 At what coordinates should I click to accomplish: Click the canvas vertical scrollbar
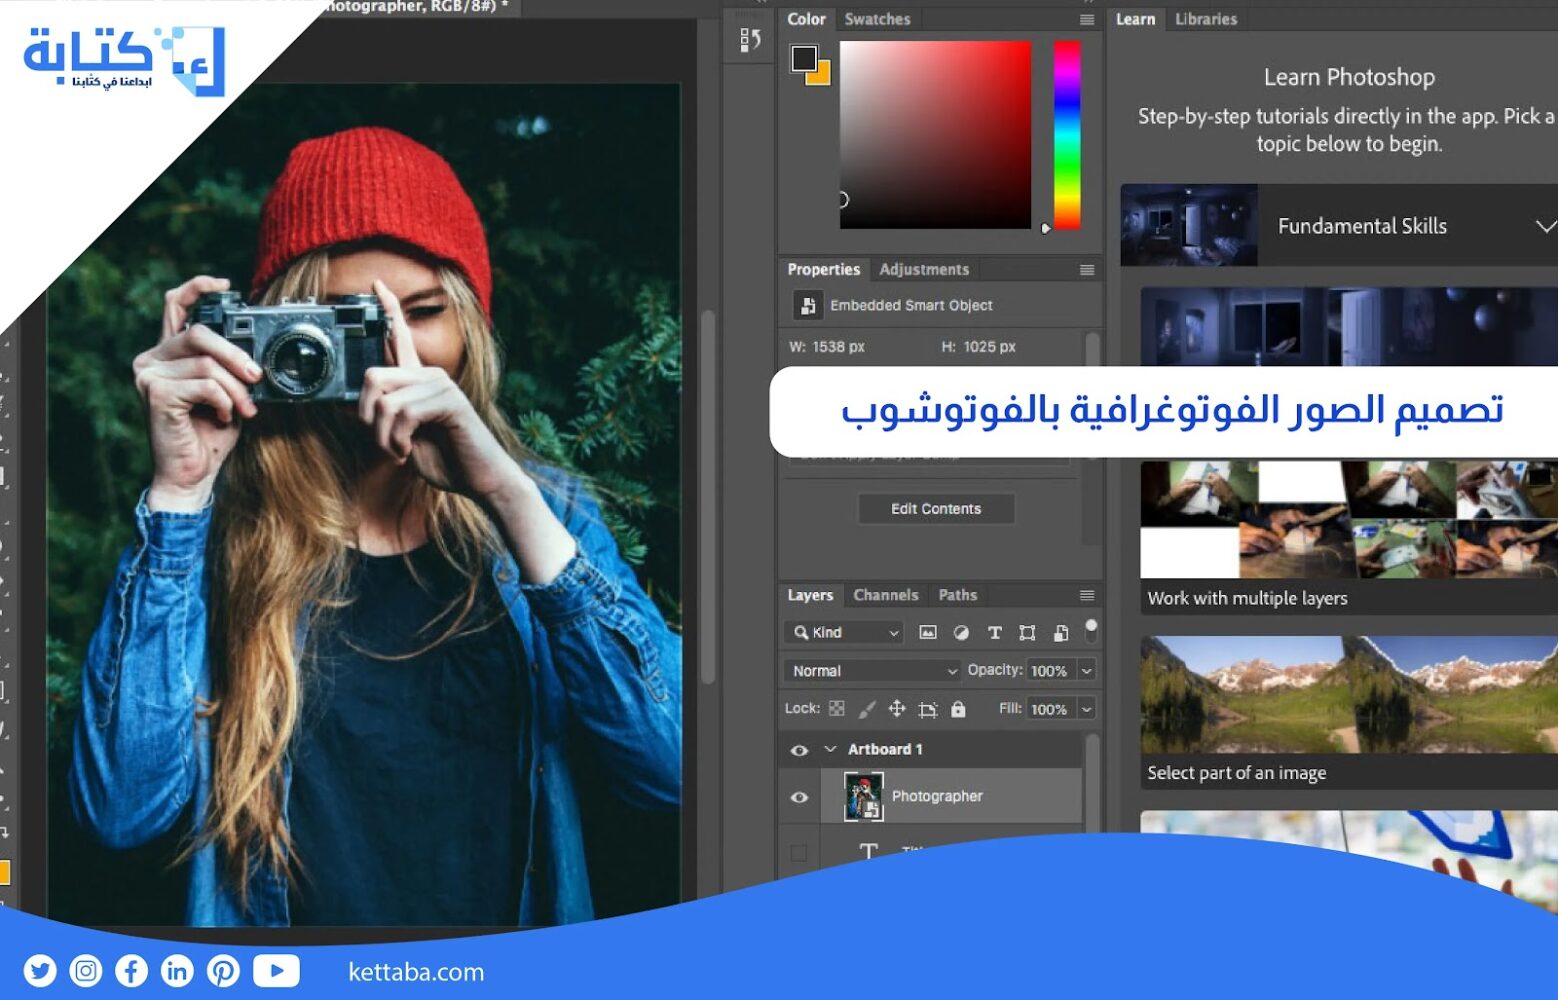[x=708, y=496]
